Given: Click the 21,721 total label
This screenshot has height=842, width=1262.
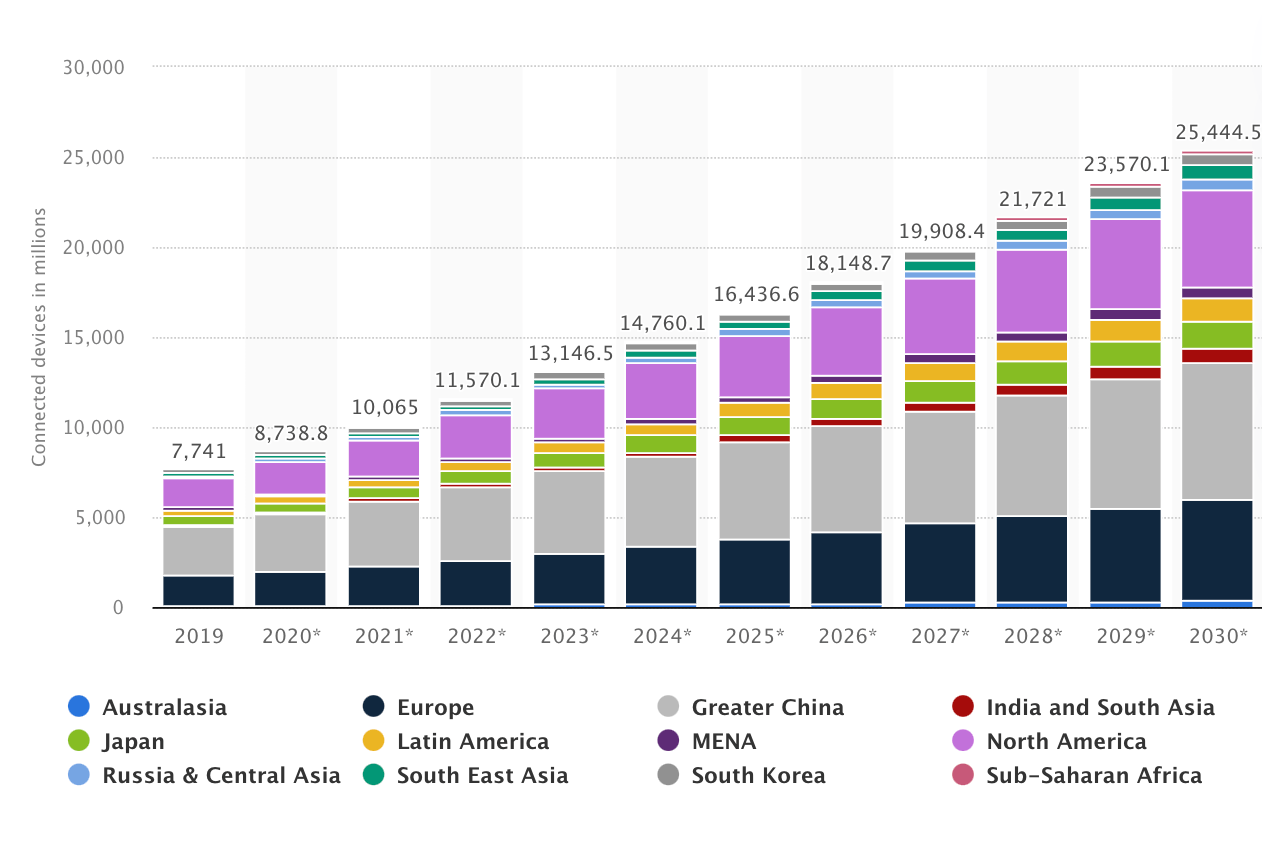Looking at the screenshot, I should [x=1035, y=199].
